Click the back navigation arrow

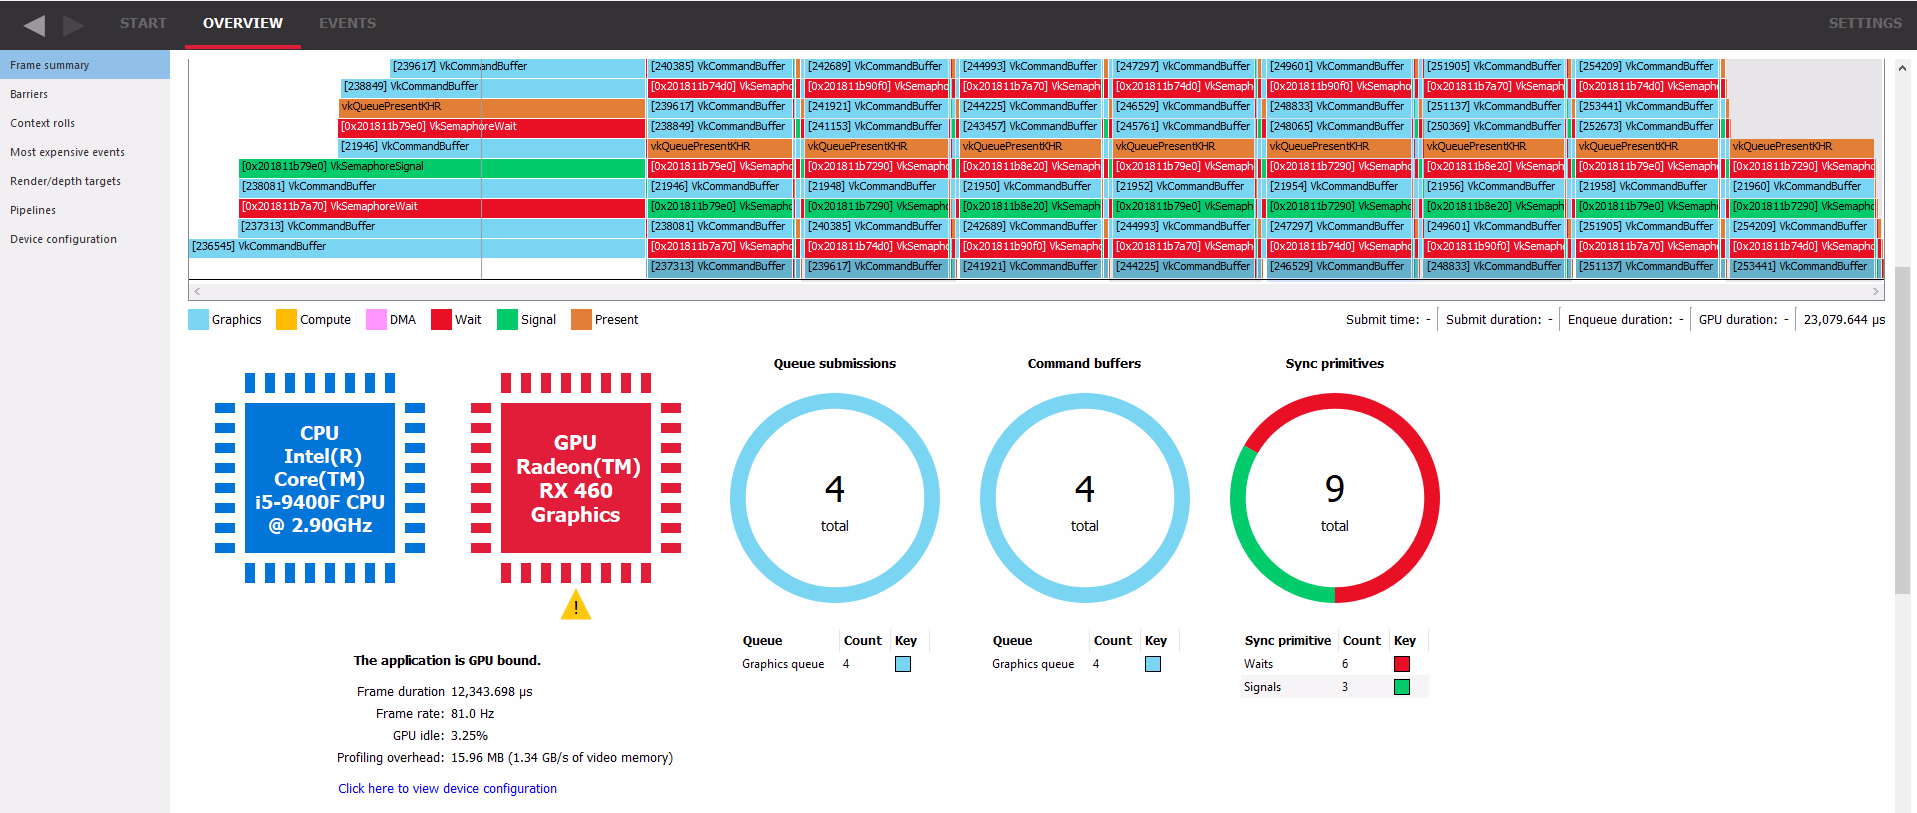[34, 25]
